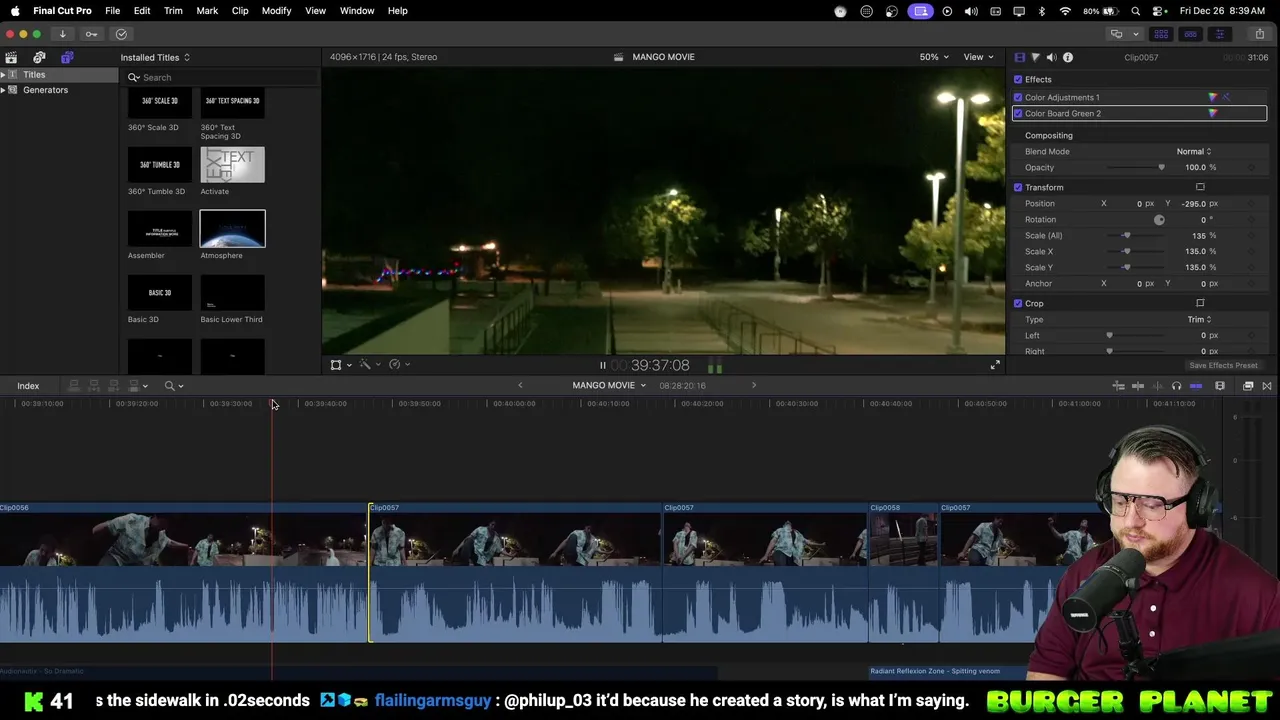Click the Import Media arrow button
Viewport: 1280px width, 720px height.
pos(62,34)
